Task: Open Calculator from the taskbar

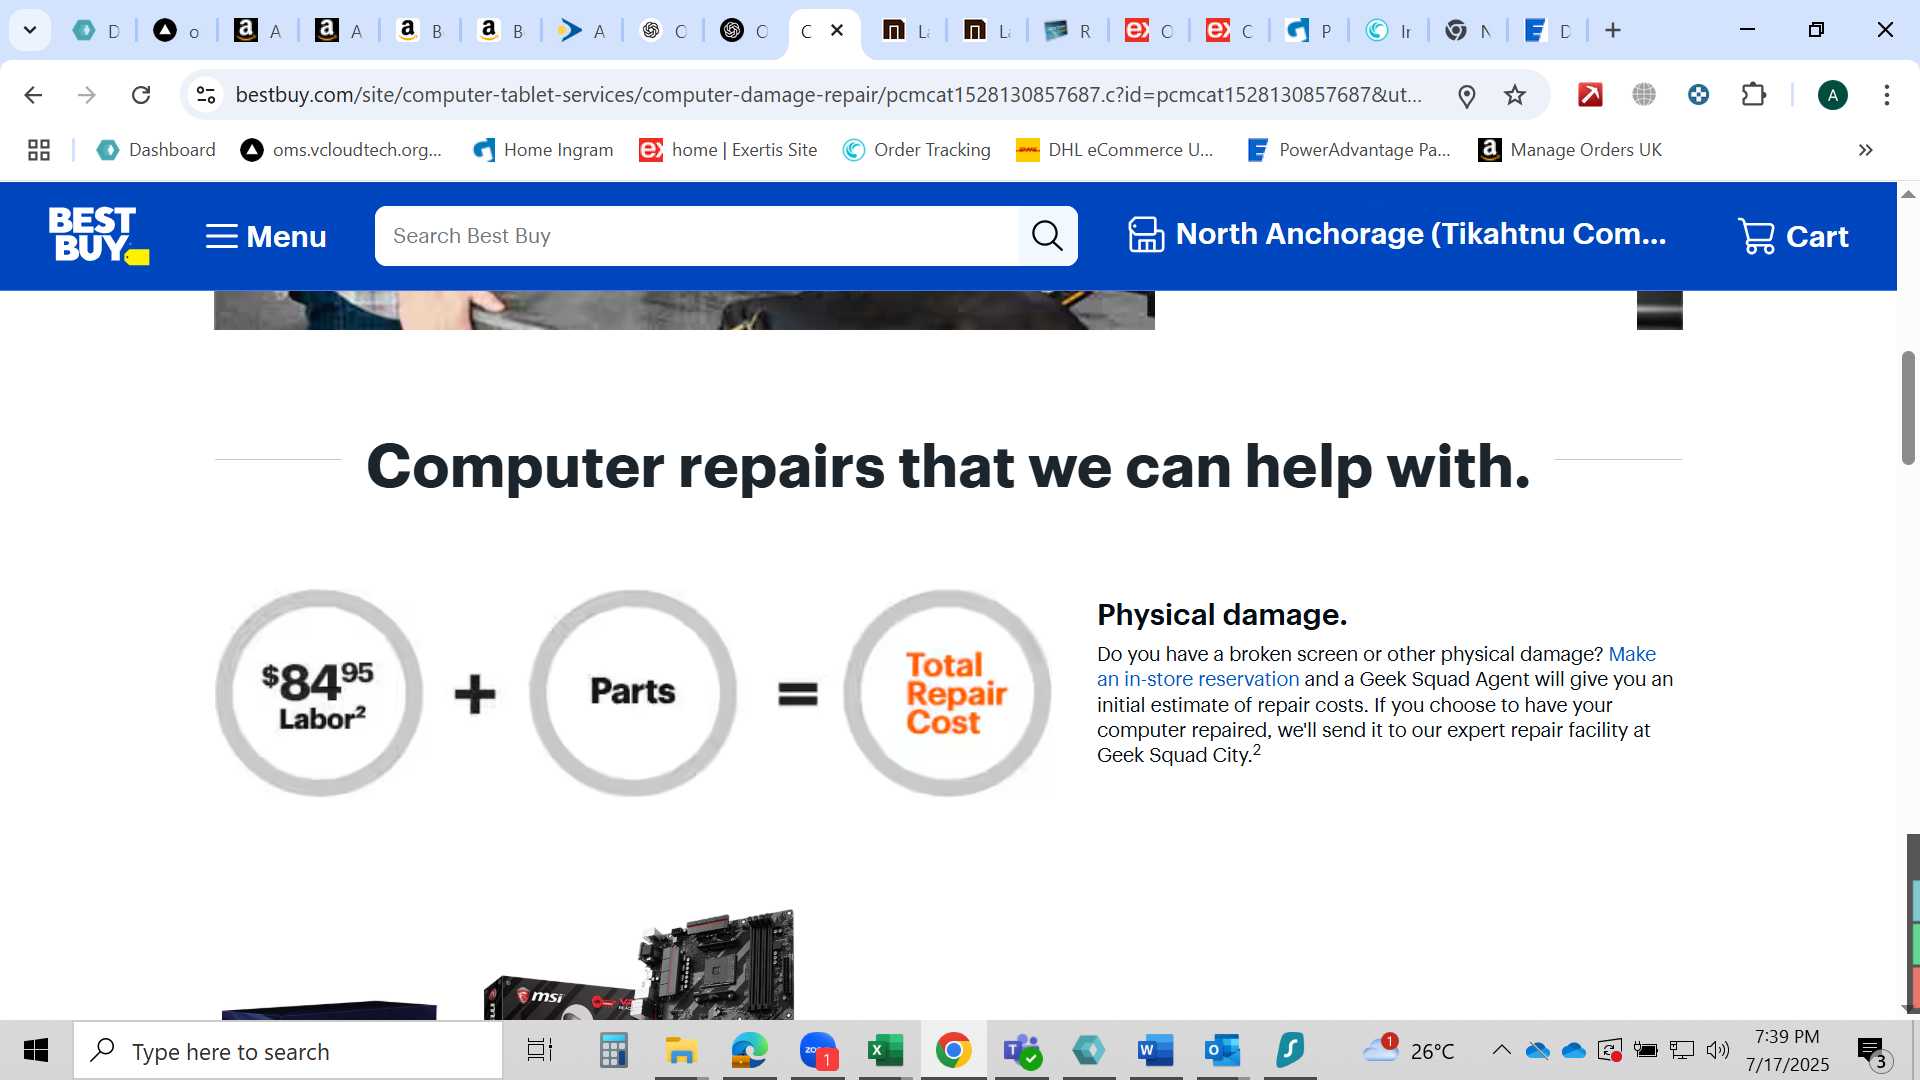Action: [x=612, y=1050]
